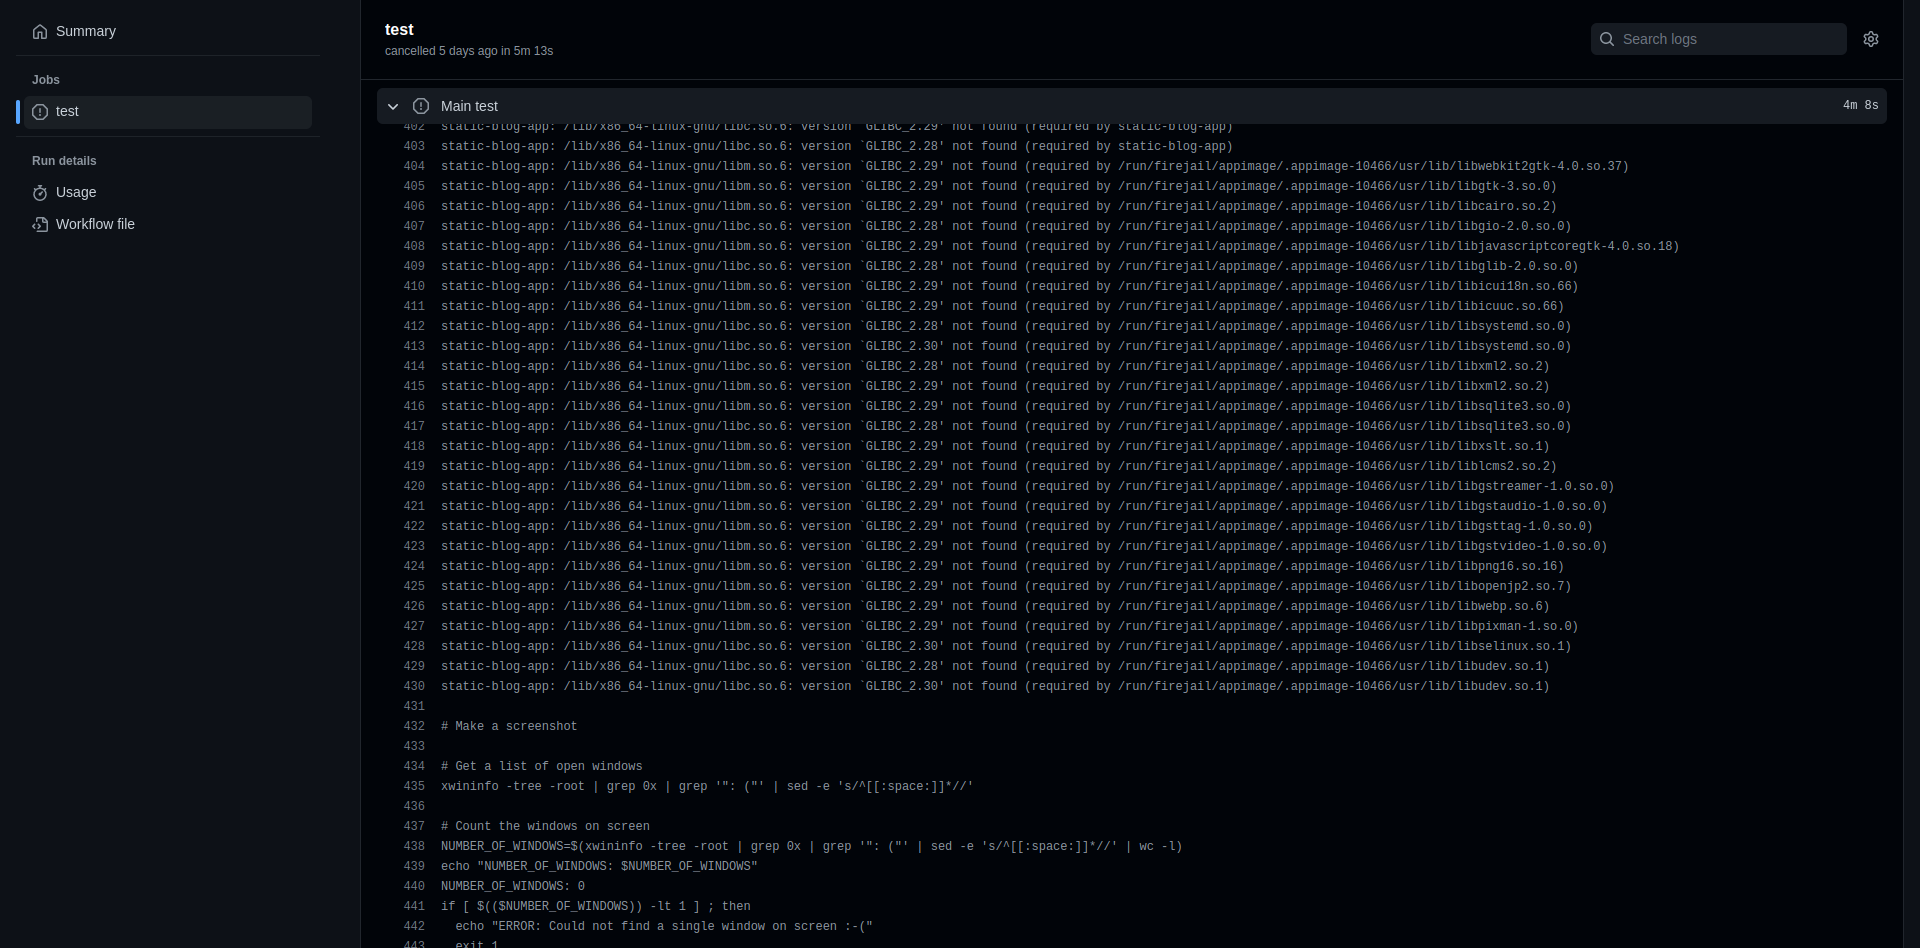
Task: Open the Workflow file link
Action: coord(95,225)
